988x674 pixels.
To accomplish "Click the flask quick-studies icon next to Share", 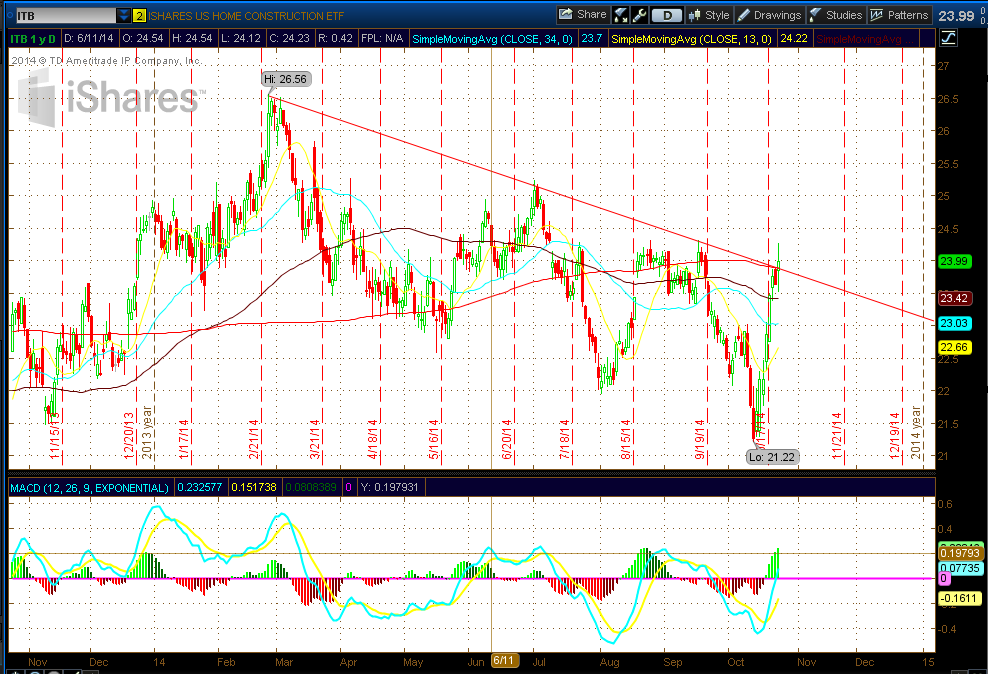I will pyautogui.click(x=620, y=14).
